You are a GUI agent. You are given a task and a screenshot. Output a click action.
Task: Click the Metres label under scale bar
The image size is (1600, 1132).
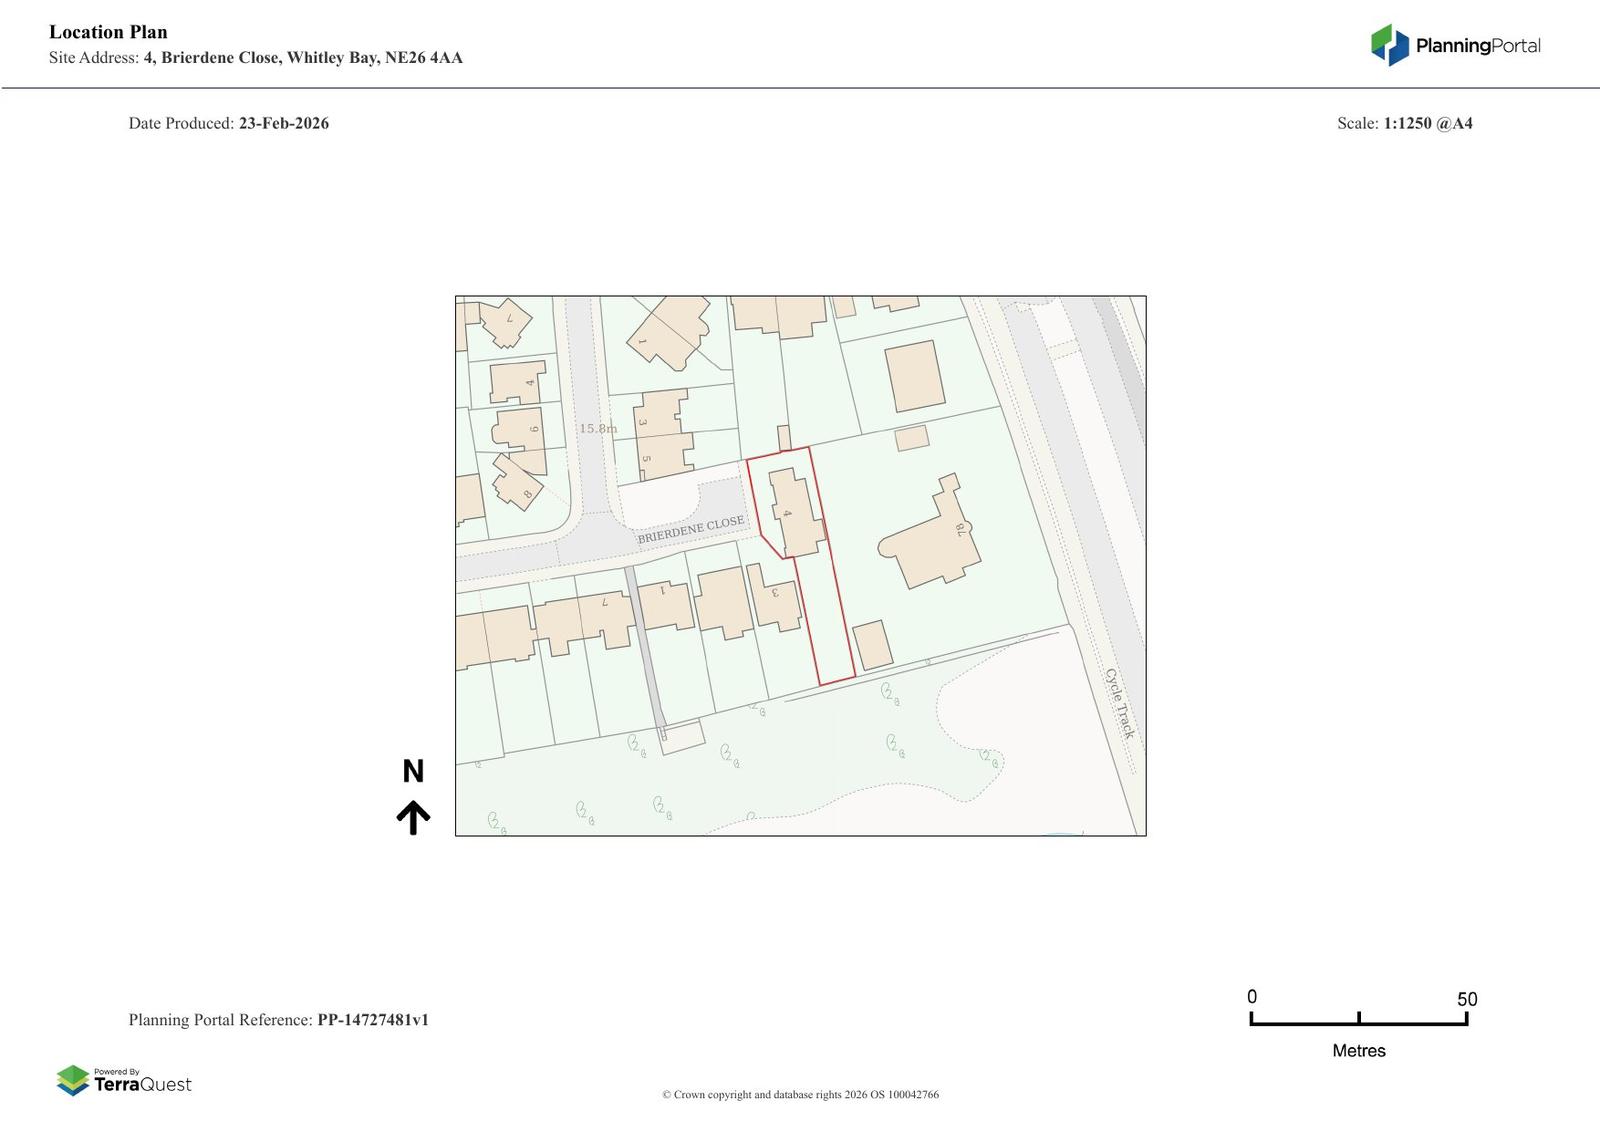(x=1358, y=1051)
